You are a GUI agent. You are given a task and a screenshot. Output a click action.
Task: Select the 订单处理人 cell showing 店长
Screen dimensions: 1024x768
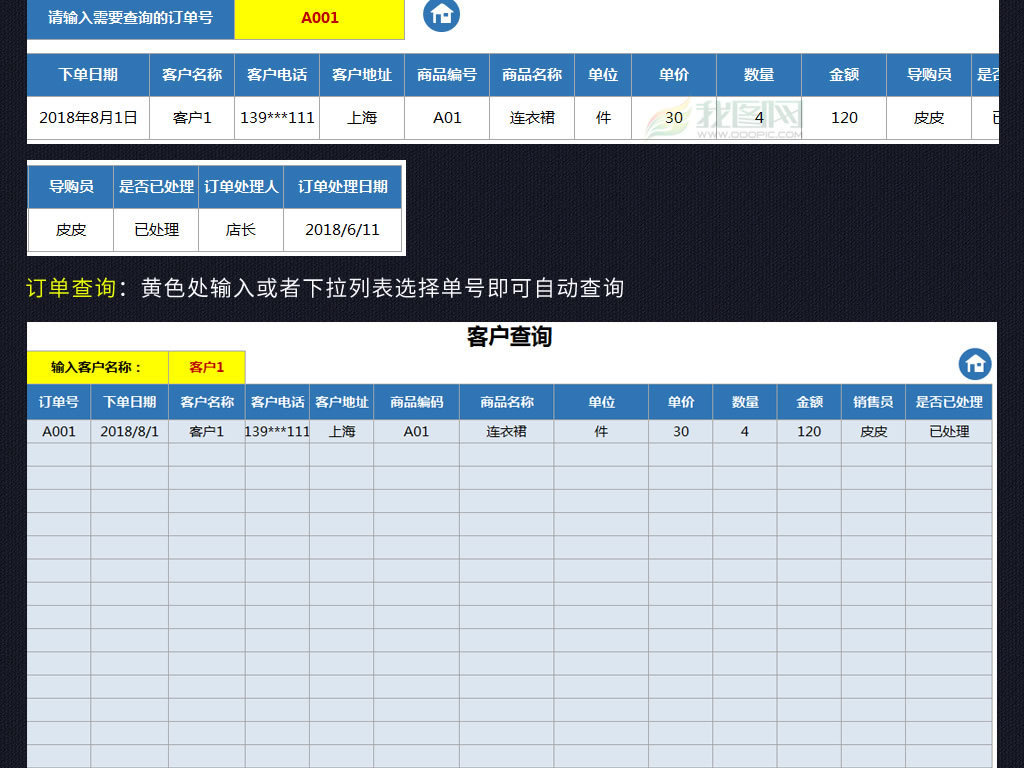click(x=241, y=230)
